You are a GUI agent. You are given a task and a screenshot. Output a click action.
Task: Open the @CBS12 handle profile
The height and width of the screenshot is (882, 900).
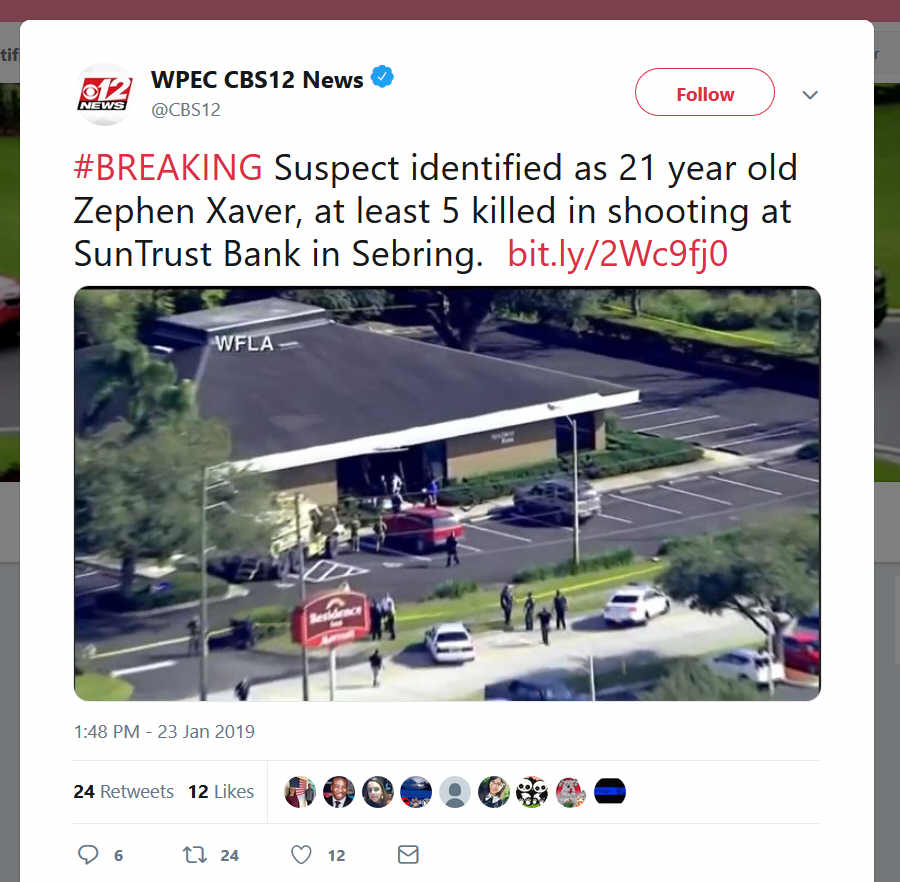(x=186, y=110)
